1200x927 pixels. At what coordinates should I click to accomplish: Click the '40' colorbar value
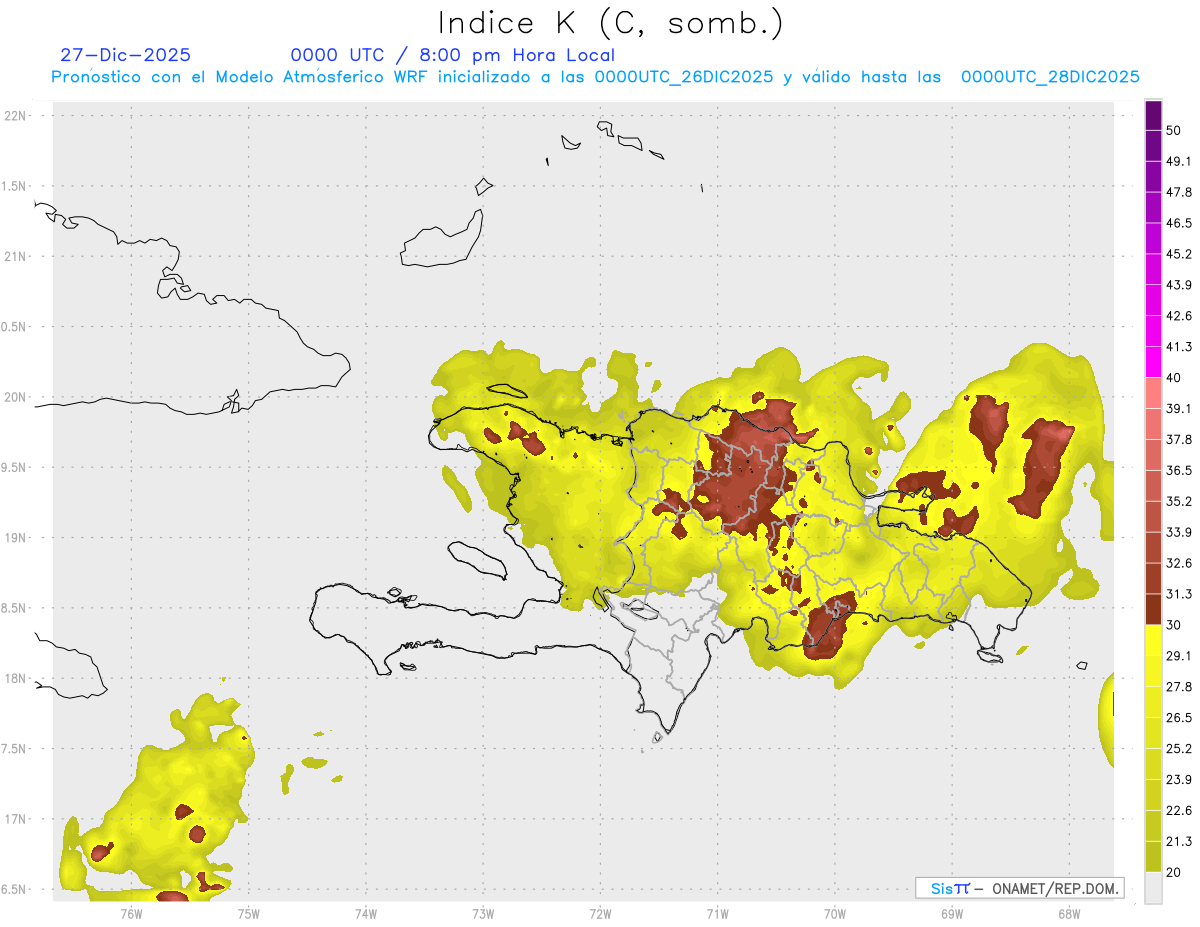[x=1174, y=378]
